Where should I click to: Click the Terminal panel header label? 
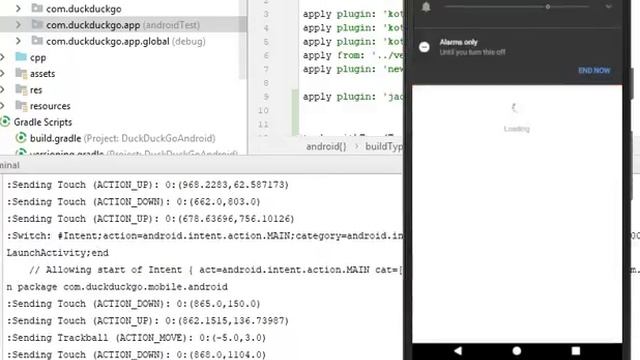9,165
